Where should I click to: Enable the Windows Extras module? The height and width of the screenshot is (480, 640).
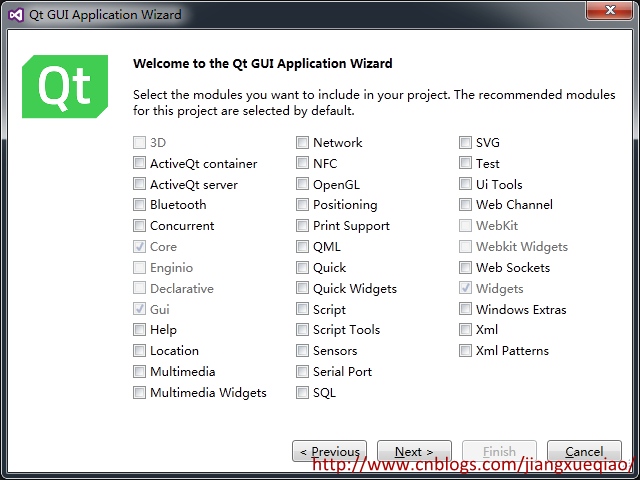465,309
